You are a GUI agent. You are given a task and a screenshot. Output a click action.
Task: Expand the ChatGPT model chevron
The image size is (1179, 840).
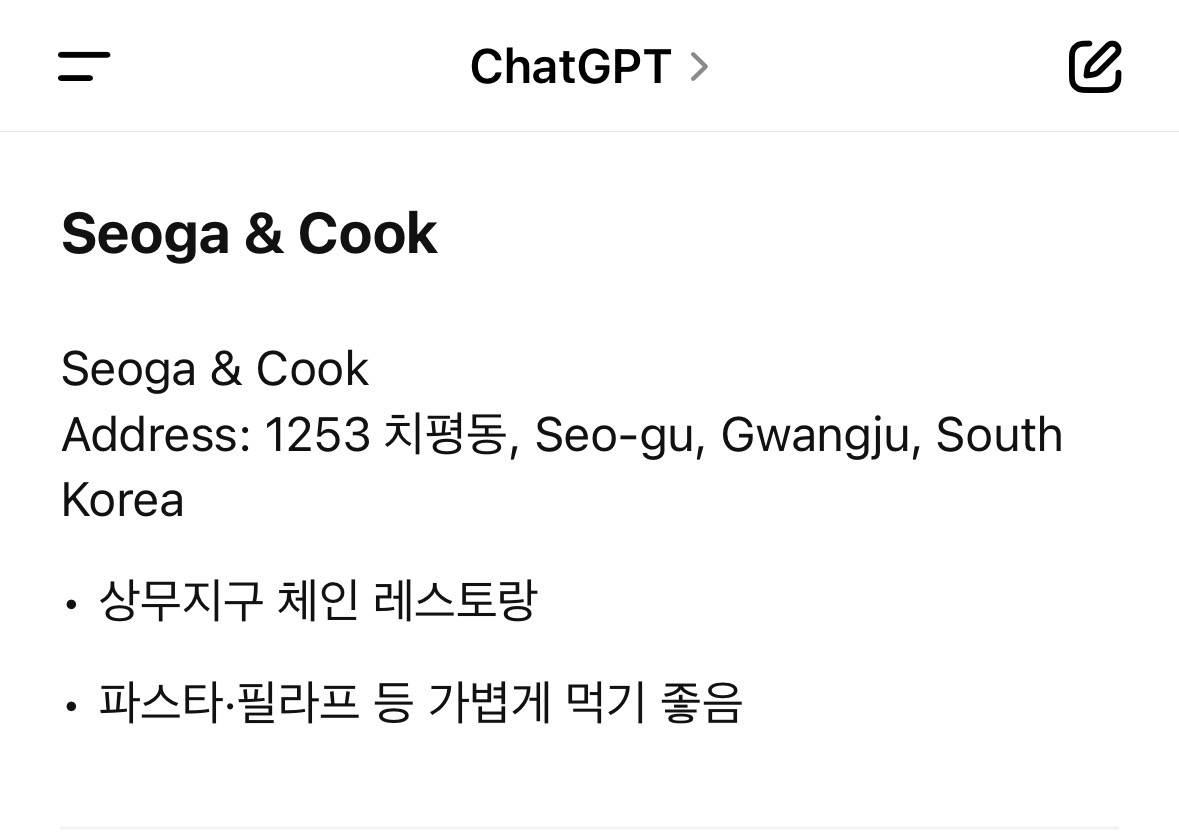pyautogui.click(x=699, y=67)
